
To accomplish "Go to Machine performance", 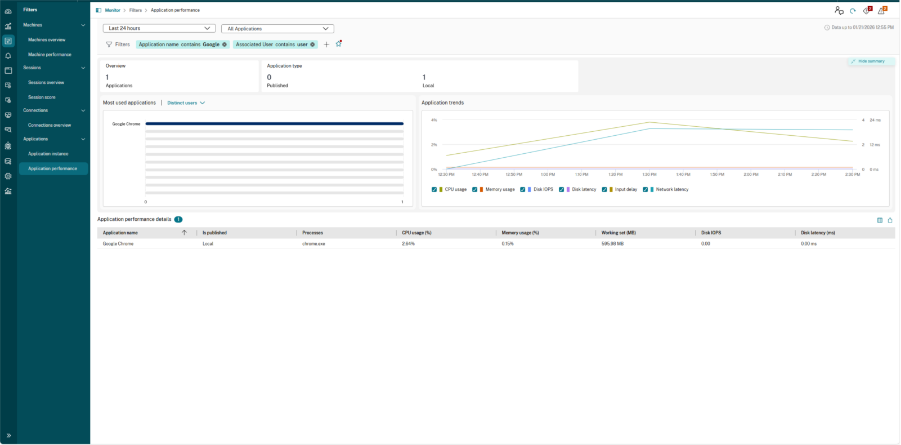I will pyautogui.click(x=50, y=55).
